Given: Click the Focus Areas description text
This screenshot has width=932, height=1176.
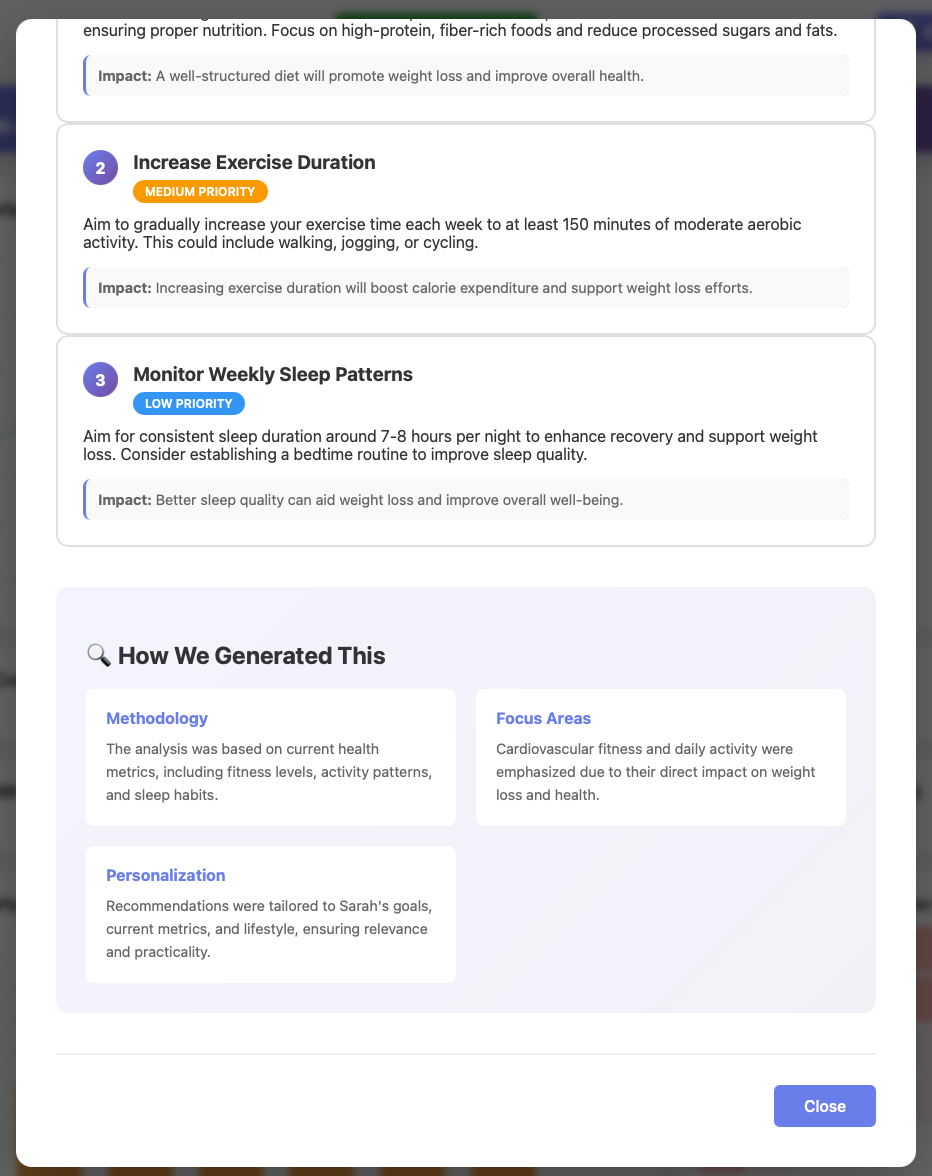Looking at the screenshot, I should (x=656, y=772).
